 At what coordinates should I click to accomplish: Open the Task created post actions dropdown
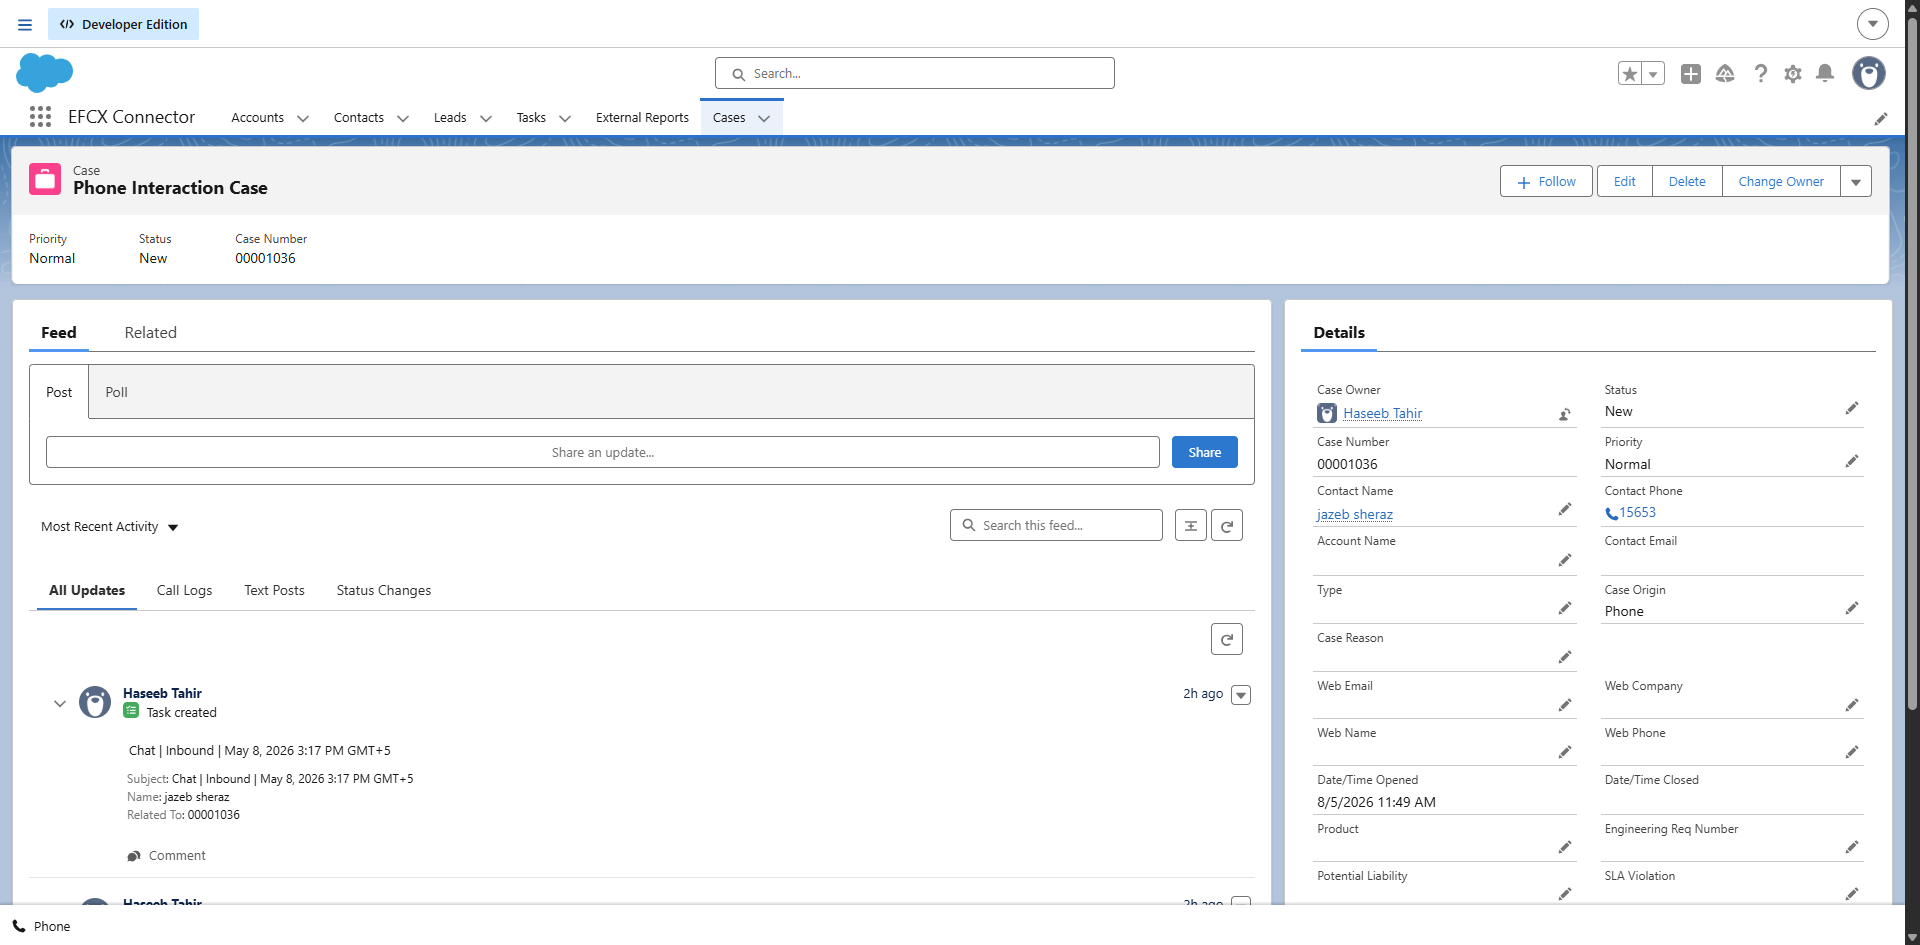point(1241,695)
